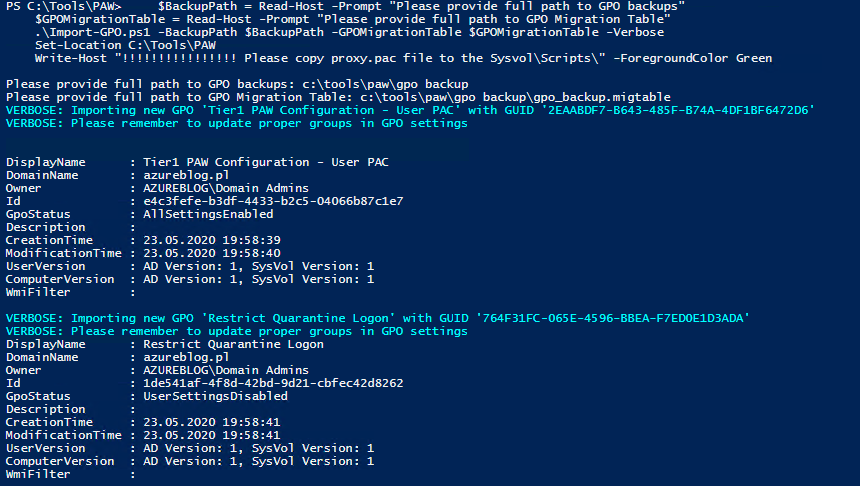Image resolution: width=860 pixels, height=486 pixels.
Task: Click the verbose line importing 'Restrict Quarantine Logon'
Action: point(378,318)
